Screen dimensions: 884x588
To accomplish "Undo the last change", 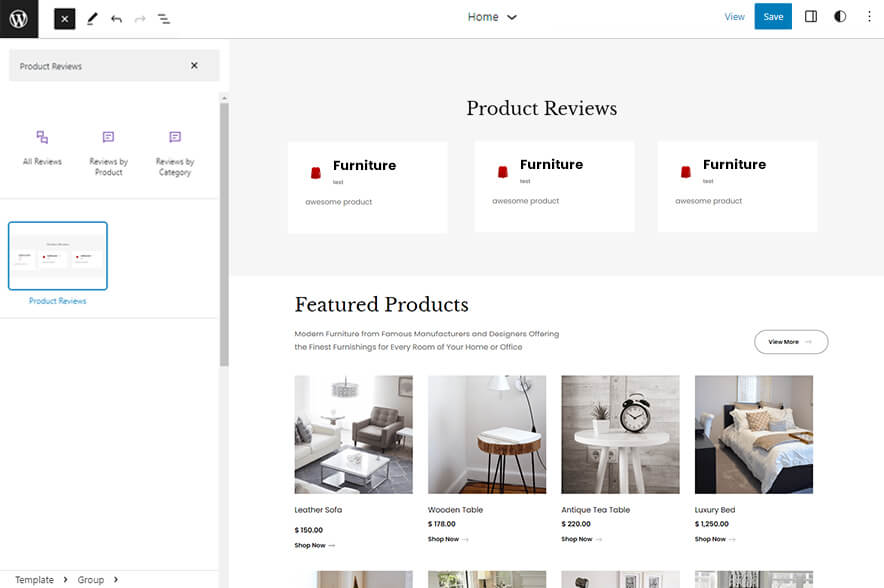I will click(116, 18).
